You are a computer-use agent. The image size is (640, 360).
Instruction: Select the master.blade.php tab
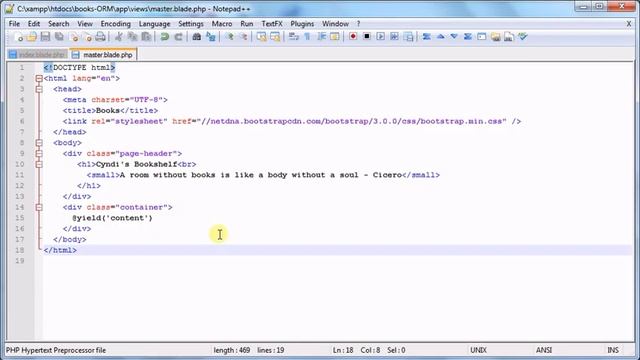coord(103,55)
